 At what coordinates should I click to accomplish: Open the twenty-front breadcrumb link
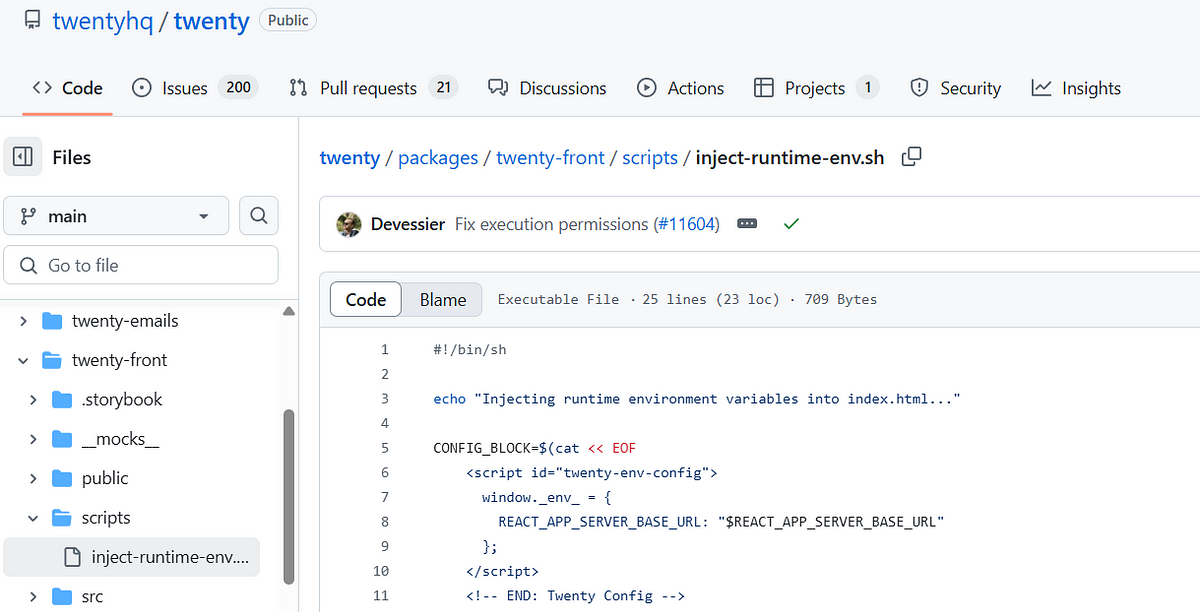550,157
